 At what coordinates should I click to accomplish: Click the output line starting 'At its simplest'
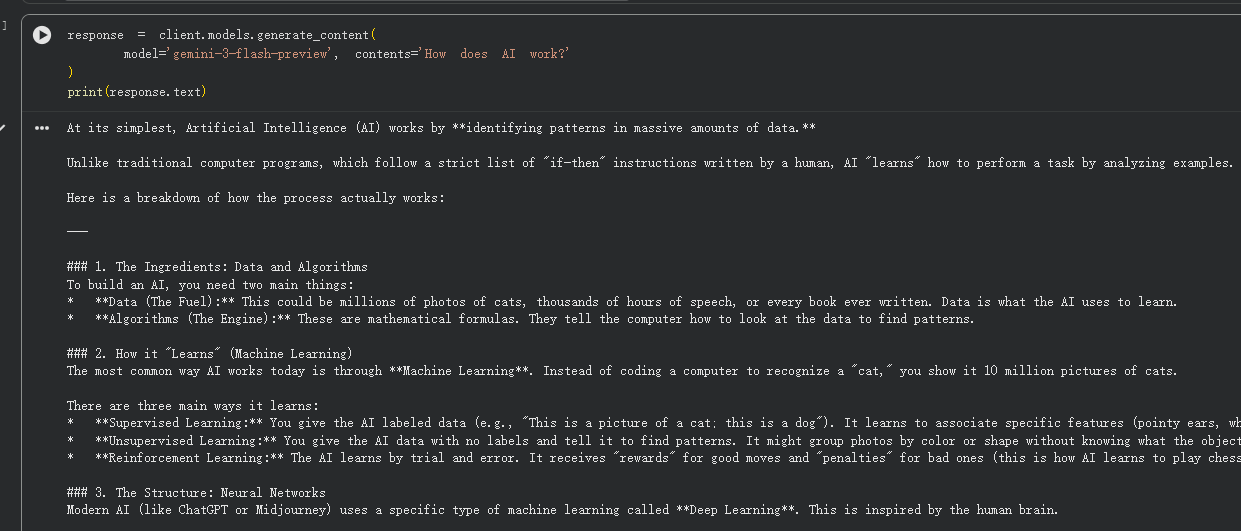(440, 128)
